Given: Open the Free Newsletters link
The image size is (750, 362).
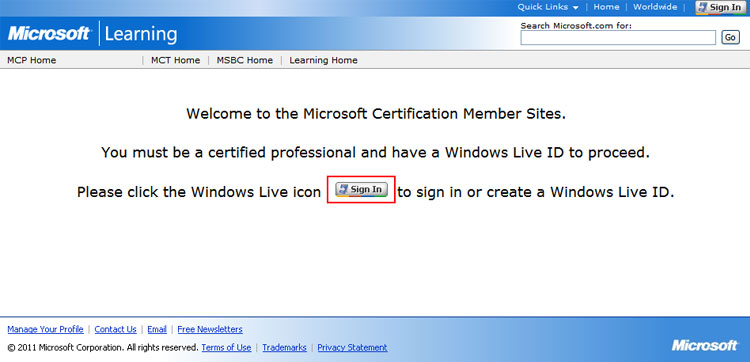Looking at the screenshot, I should click(x=210, y=329).
